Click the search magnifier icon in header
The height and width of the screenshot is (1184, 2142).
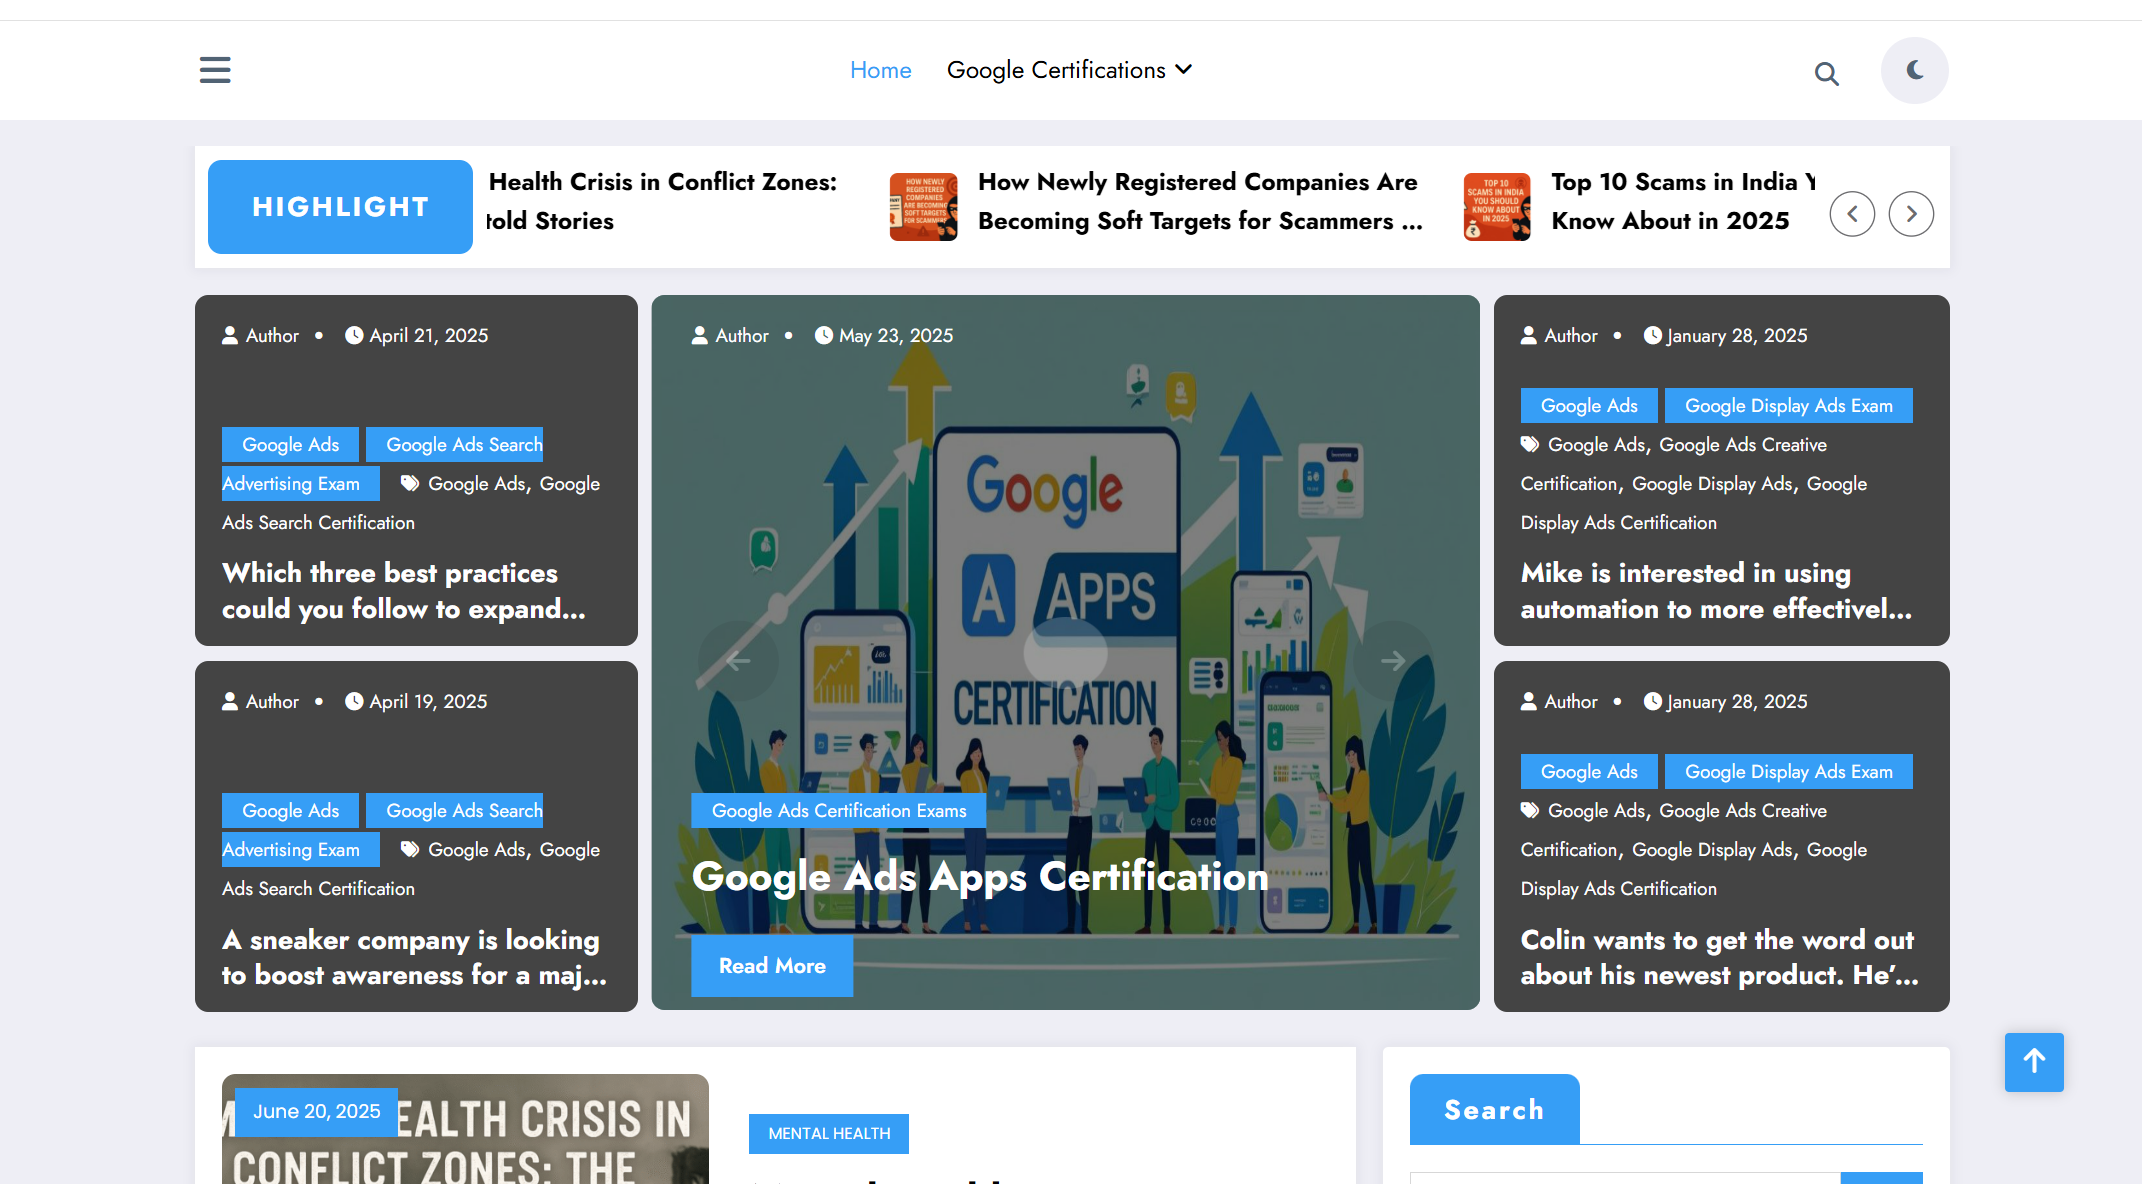point(1826,73)
